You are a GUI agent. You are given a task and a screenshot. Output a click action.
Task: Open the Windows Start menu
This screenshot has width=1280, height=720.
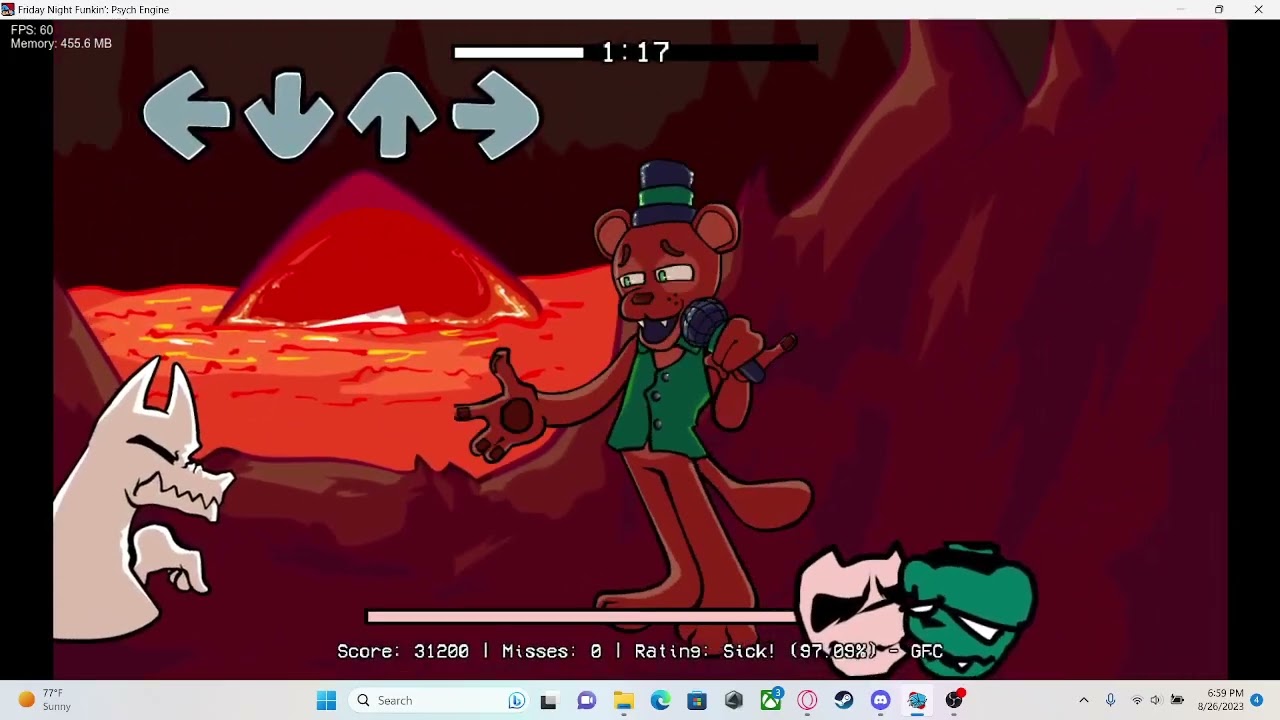pos(326,700)
